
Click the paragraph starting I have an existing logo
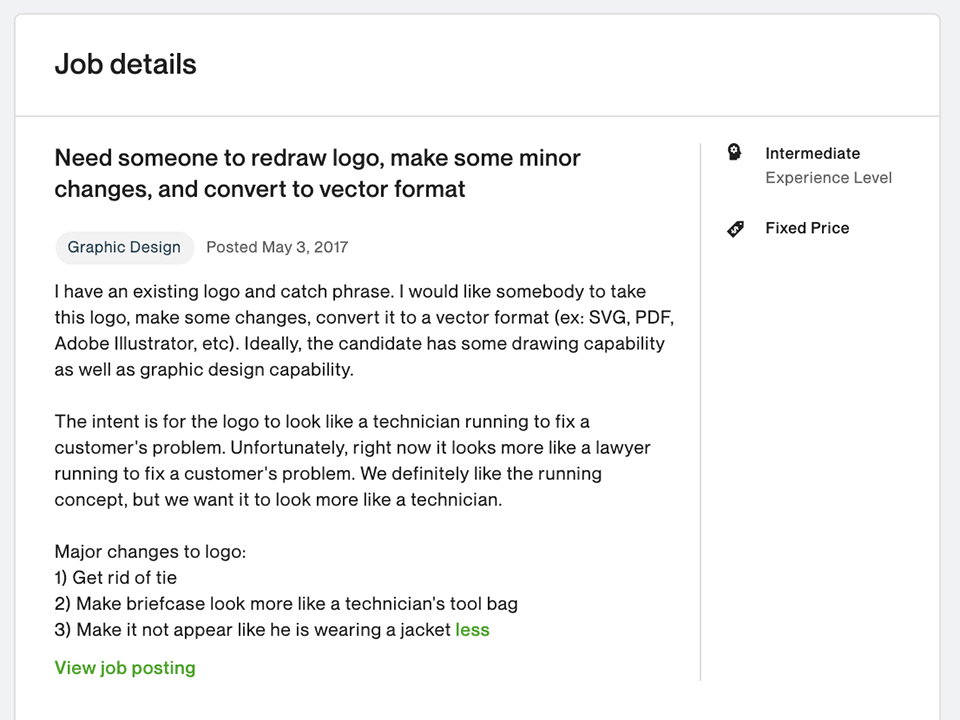click(x=364, y=331)
